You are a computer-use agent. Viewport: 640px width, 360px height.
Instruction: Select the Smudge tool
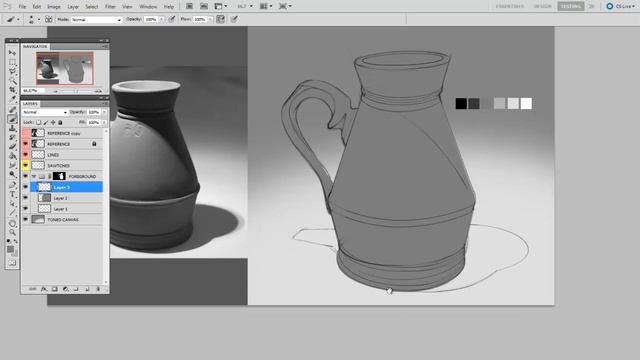[x=12, y=165]
